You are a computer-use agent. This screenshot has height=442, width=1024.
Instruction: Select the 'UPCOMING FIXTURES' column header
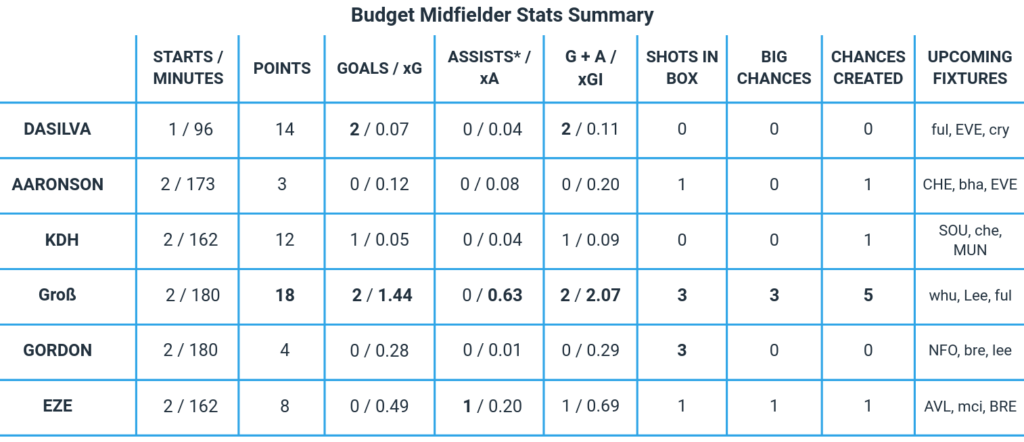pyautogui.click(x=966, y=67)
